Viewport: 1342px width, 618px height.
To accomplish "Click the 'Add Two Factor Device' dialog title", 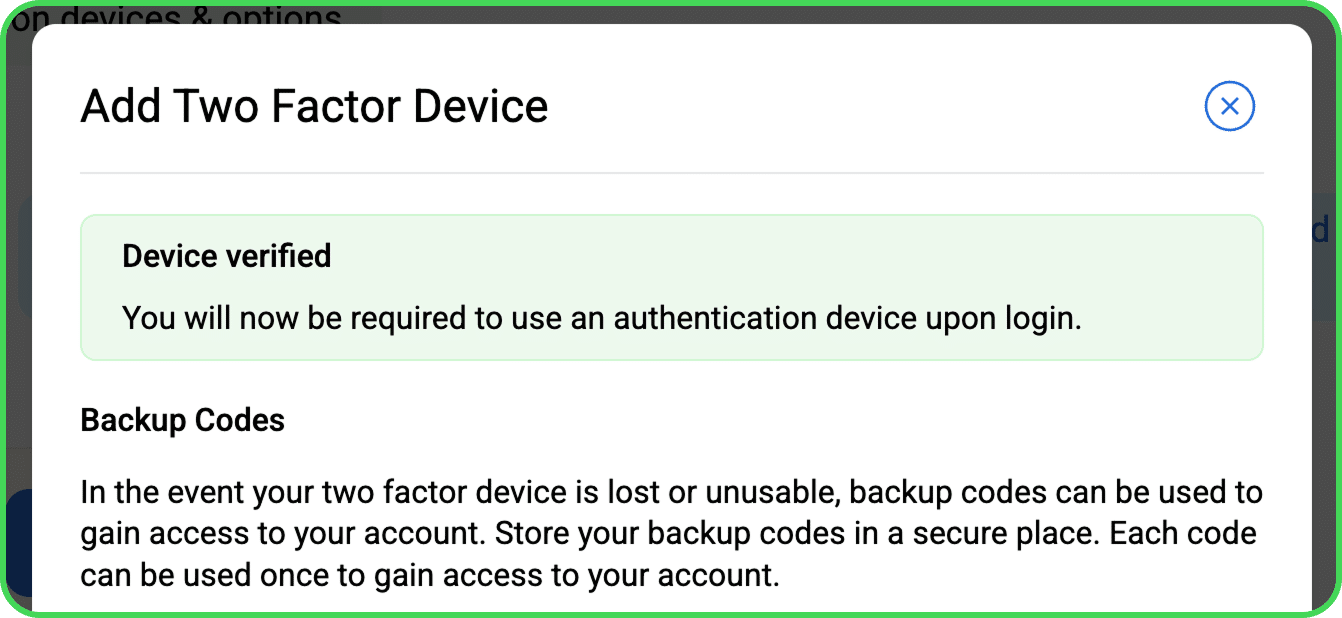I will click(x=314, y=106).
